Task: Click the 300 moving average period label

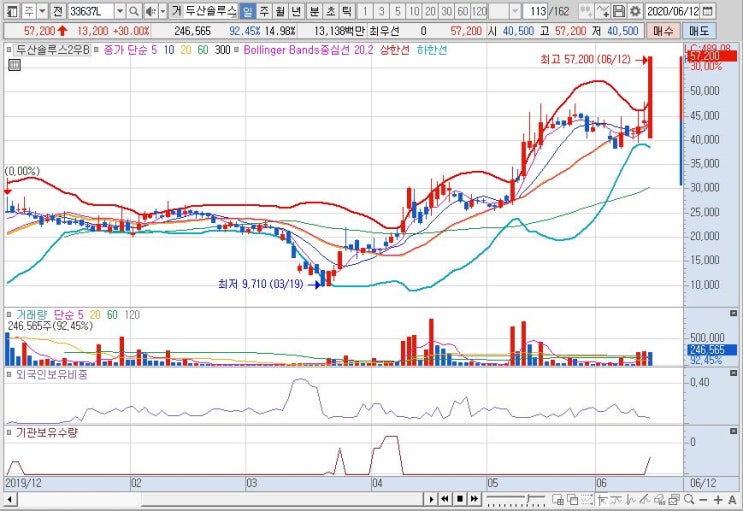Action: pyautogui.click(x=222, y=50)
